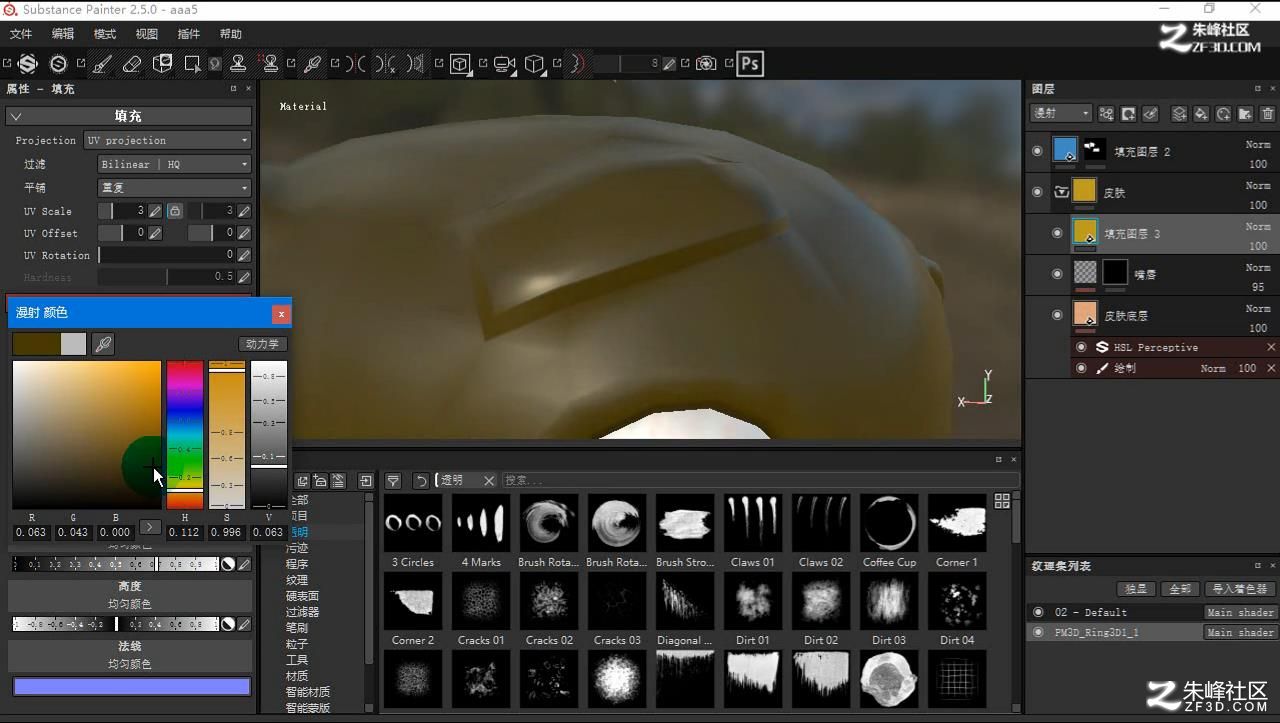Hide the 皮肤底层 layer
Viewport: 1280px width, 723px height.
coord(1057,315)
